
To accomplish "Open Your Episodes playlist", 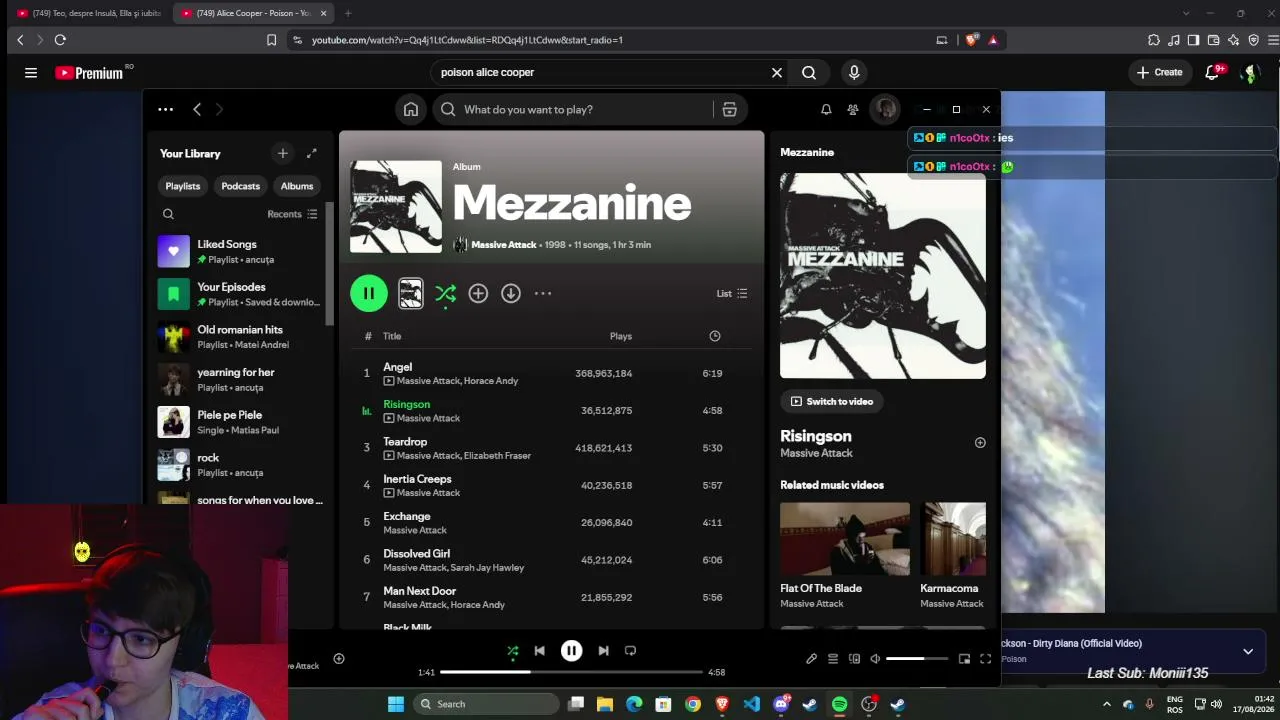I will pyautogui.click(x=238, y=294).
